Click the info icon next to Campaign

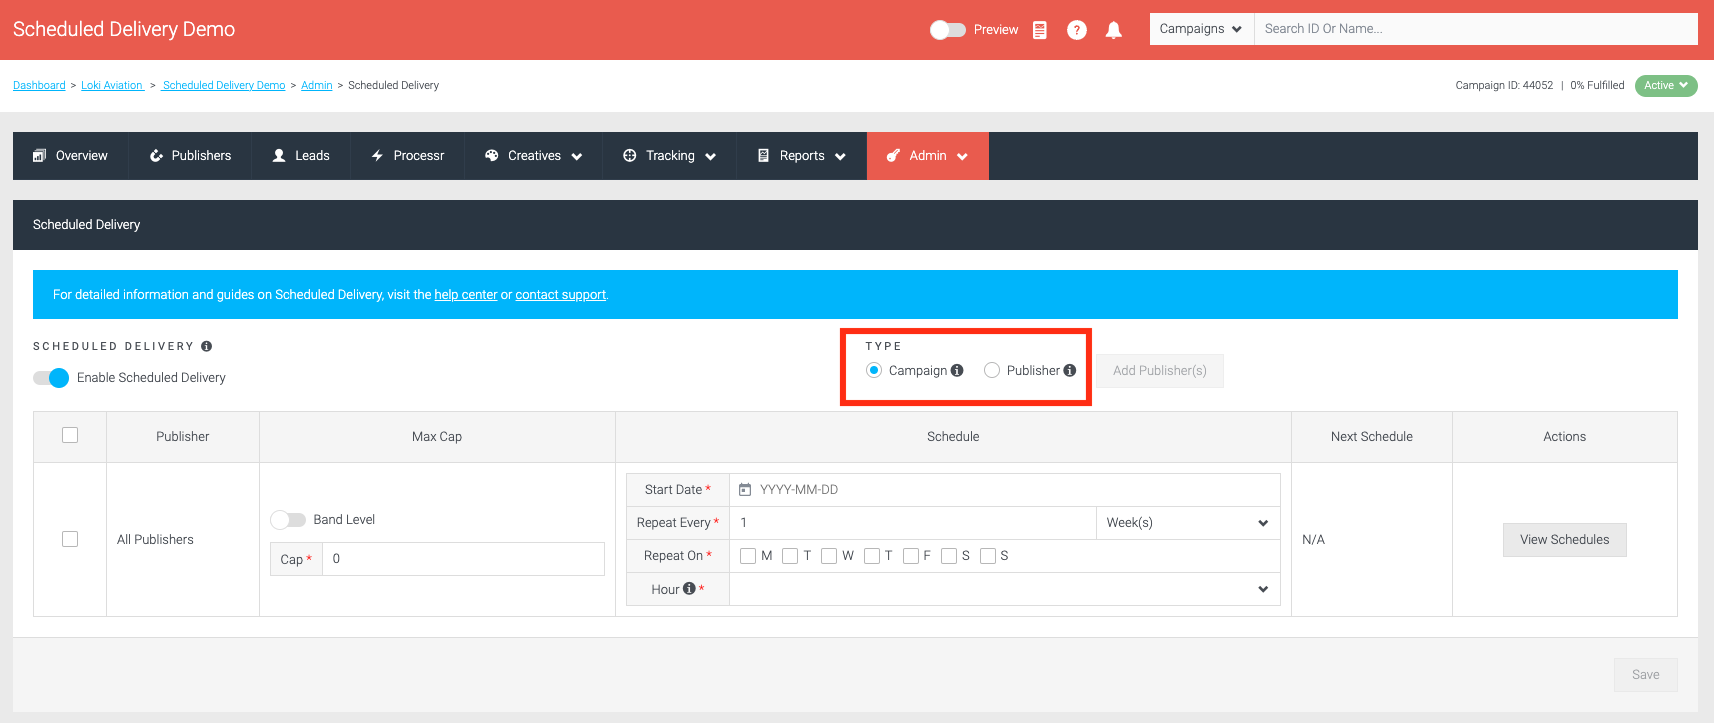[x=957, y=370]
